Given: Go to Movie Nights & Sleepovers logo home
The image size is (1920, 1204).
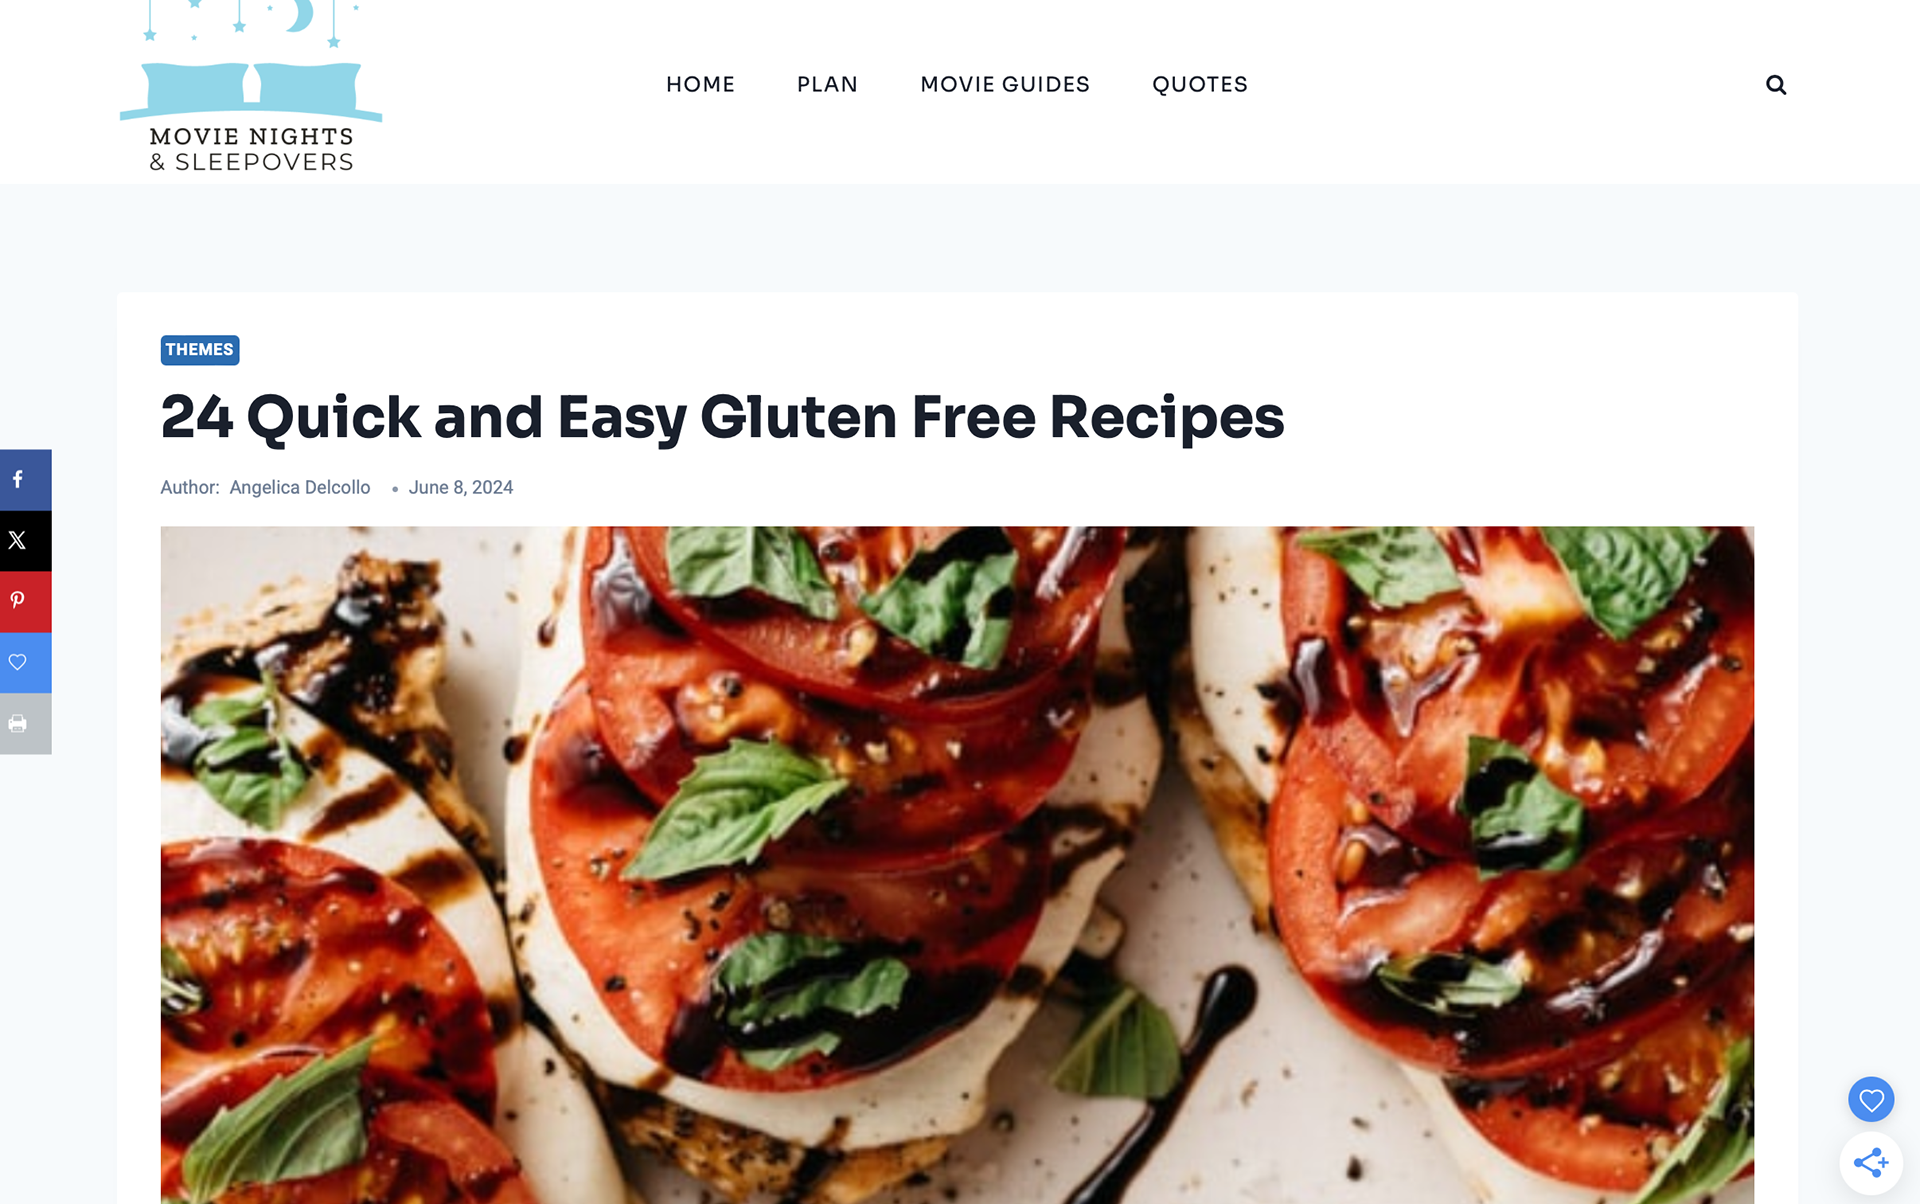Looking at the screenshot, I should [251, 87].
